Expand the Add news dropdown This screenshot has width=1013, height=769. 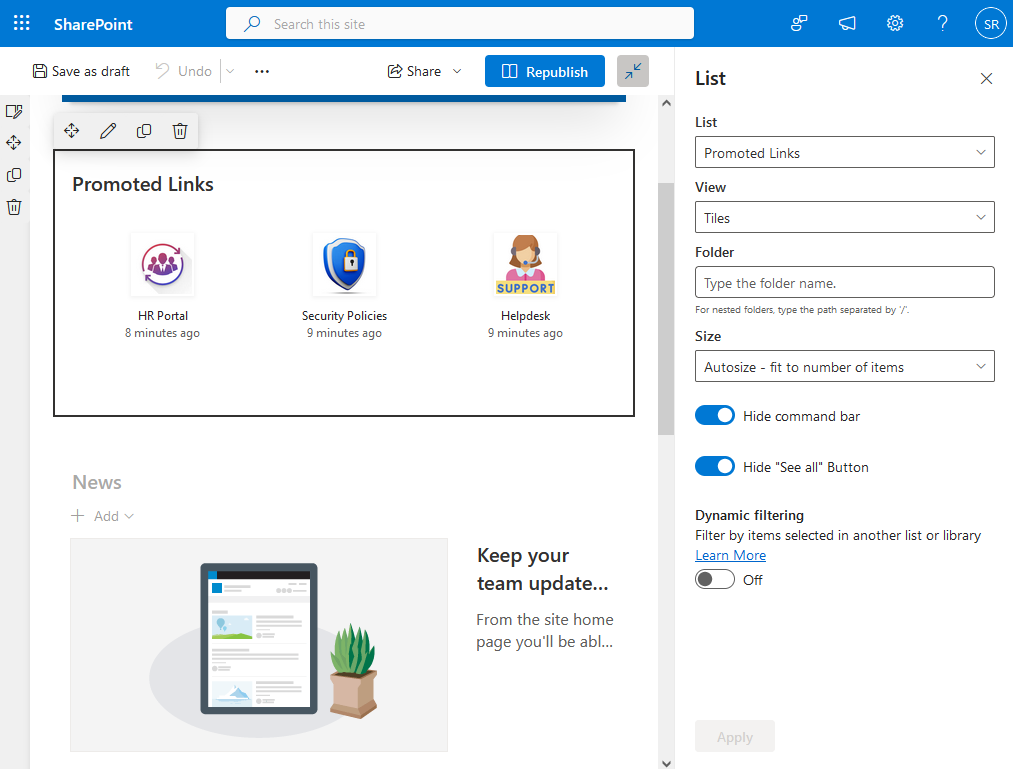pyautogui.click(x=103, y=516)
